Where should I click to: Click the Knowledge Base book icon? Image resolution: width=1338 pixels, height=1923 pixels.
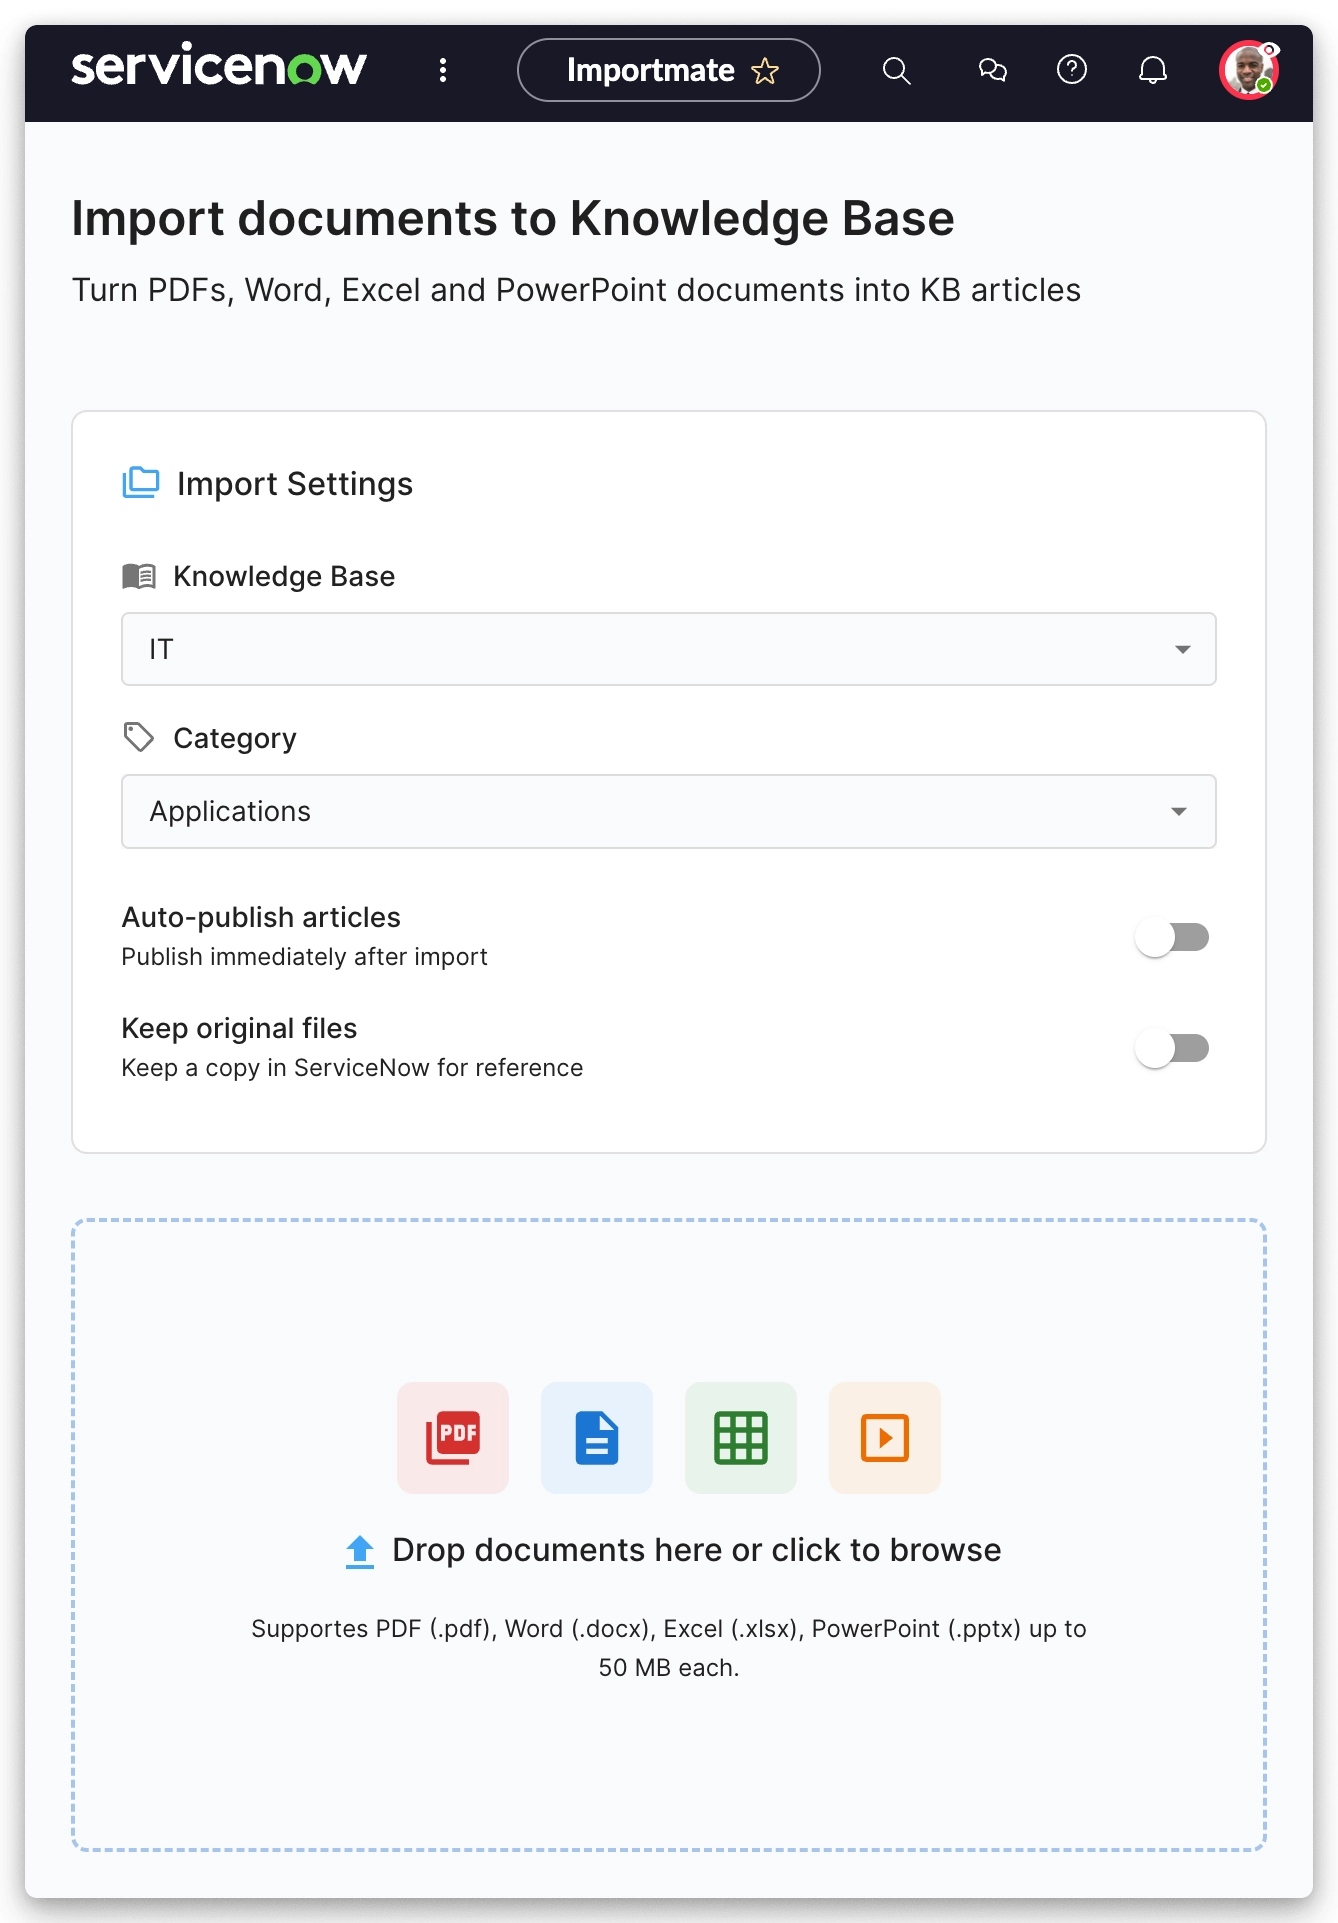pyautogui.click(x=139, y=576)
